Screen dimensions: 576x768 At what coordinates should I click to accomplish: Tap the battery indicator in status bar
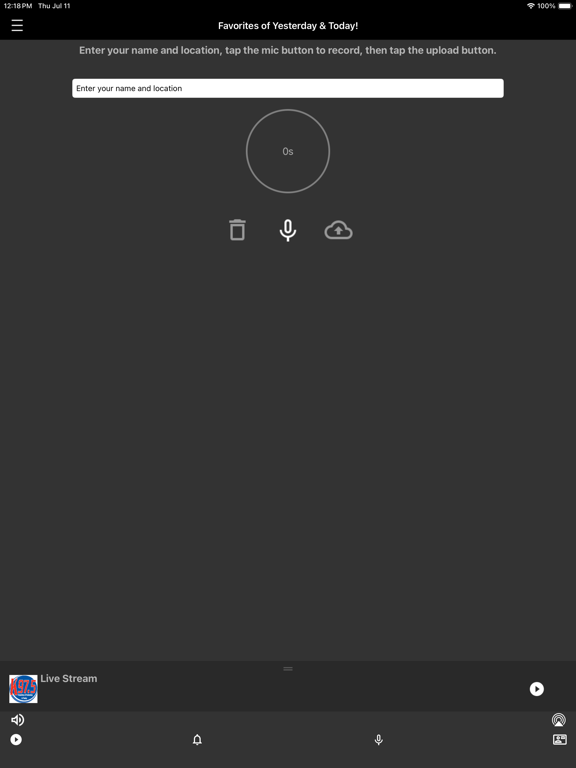[x=565, y=6]
